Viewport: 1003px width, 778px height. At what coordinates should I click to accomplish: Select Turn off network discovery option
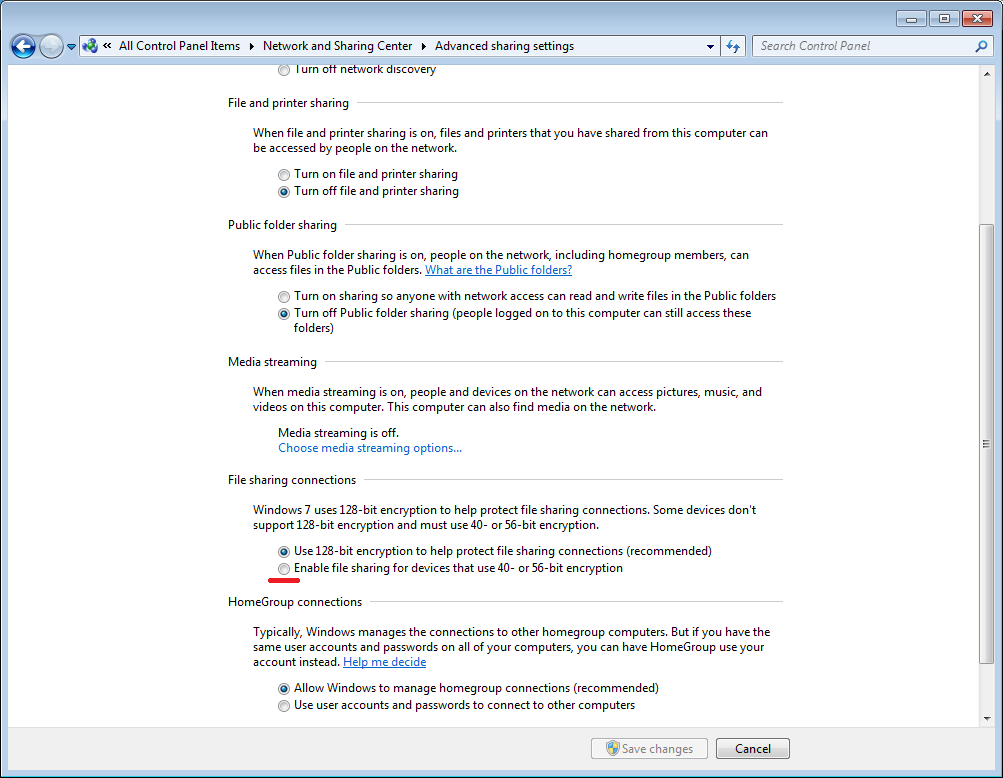point(284,70)
